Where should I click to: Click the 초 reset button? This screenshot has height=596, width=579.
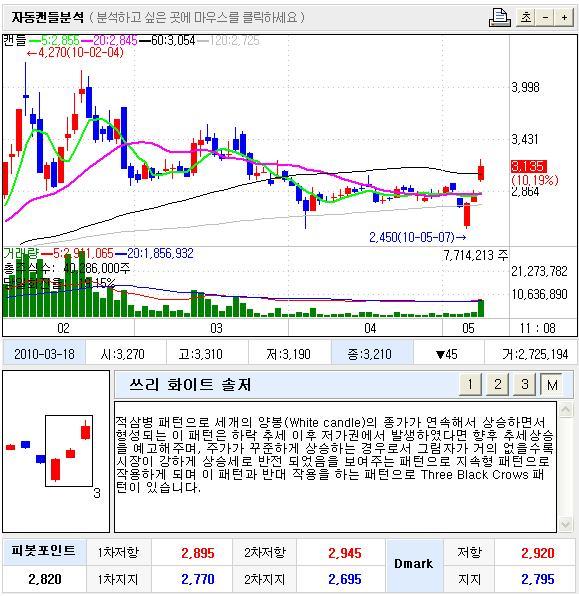tap(525, 17)
